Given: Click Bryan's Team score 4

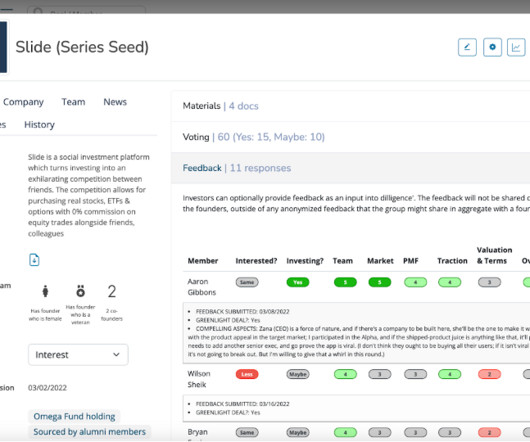Looking at the screenshot, I should [345, 432].
